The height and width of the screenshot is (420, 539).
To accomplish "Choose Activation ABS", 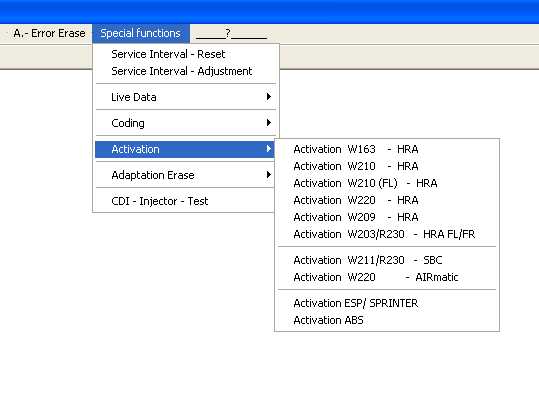I will coord(387,320).
